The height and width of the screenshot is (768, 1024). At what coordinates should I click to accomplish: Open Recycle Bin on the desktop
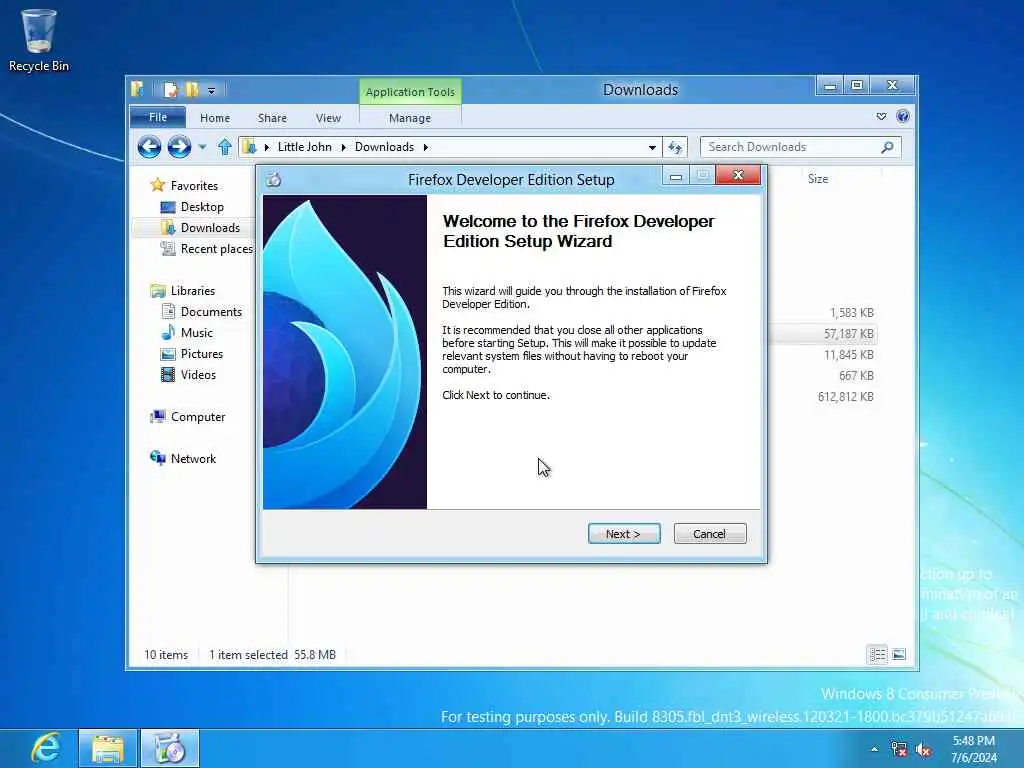39,40
